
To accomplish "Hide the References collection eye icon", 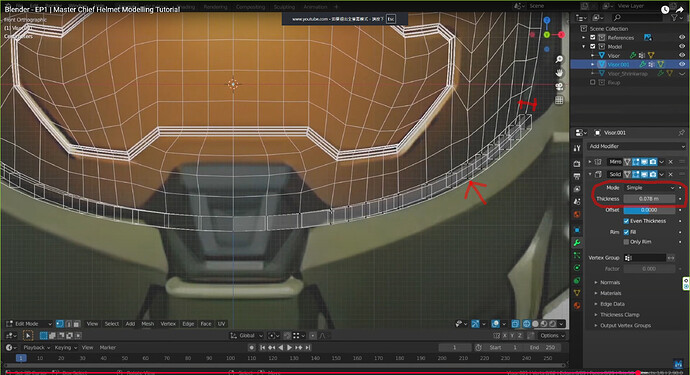I will click(x=682, y=37).
